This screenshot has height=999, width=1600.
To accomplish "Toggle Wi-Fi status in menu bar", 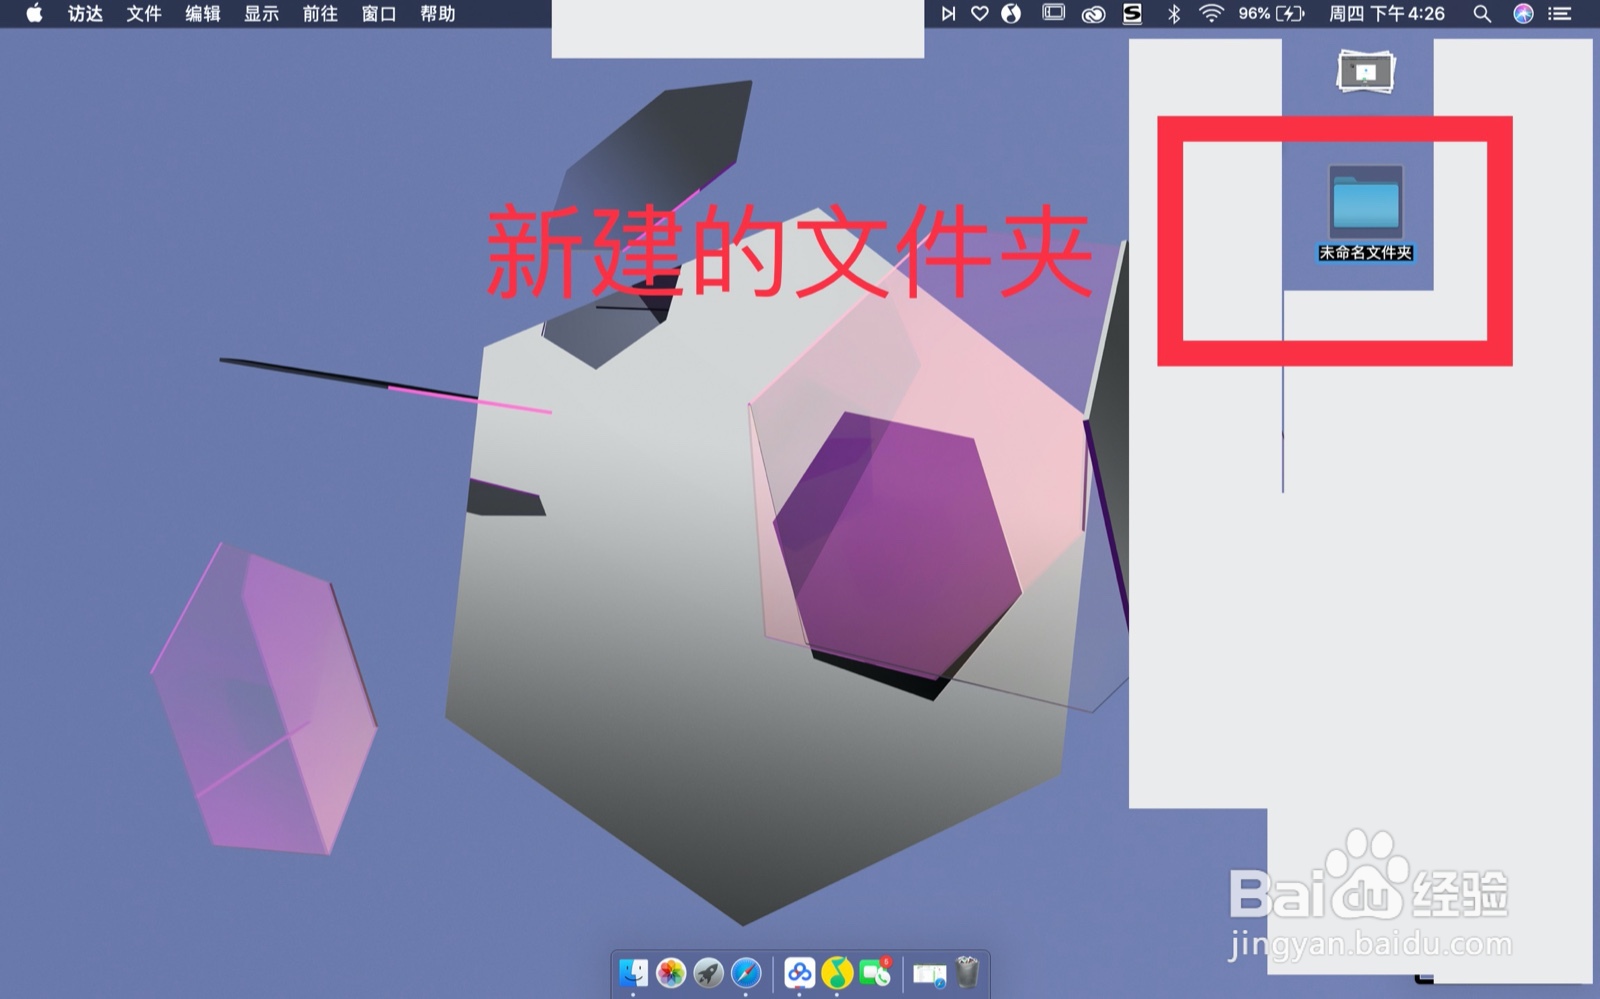I will pyautogui.click(x=1211, y=14).
